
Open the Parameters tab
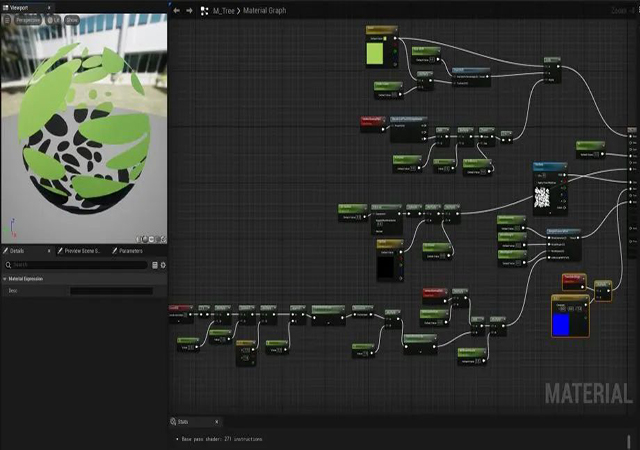tap(130, 250)
